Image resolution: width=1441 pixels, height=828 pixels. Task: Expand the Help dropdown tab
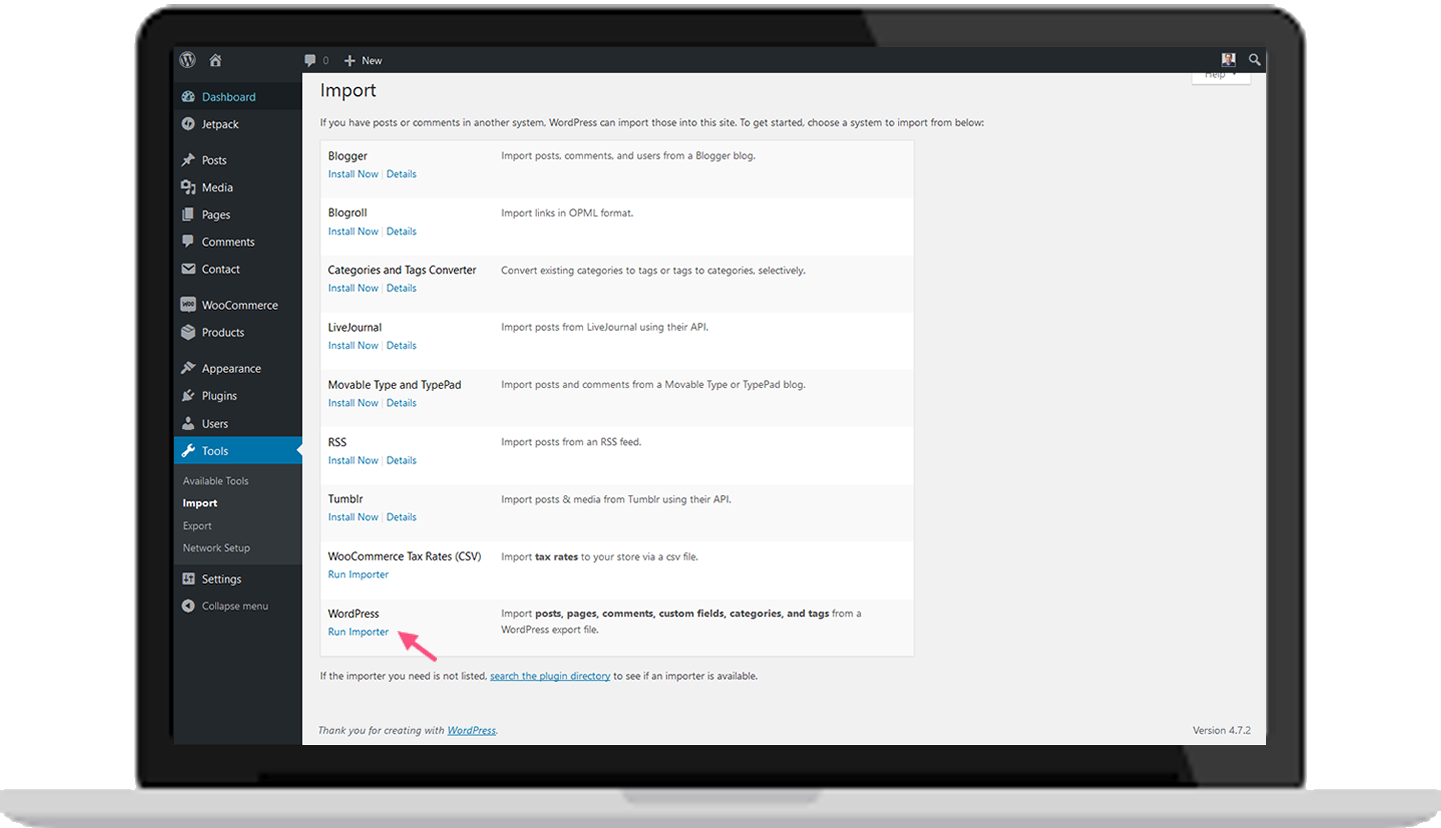click(x=1221, y=76)
